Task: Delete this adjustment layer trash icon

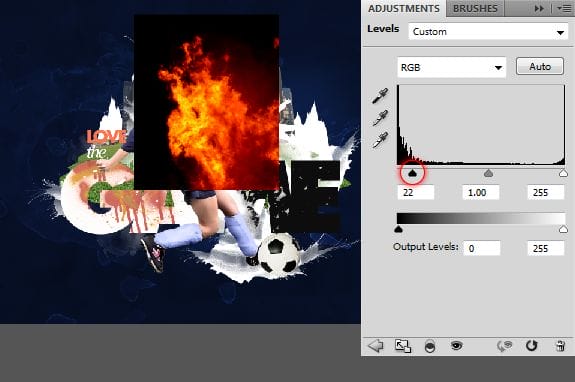Action: (560, 346)
